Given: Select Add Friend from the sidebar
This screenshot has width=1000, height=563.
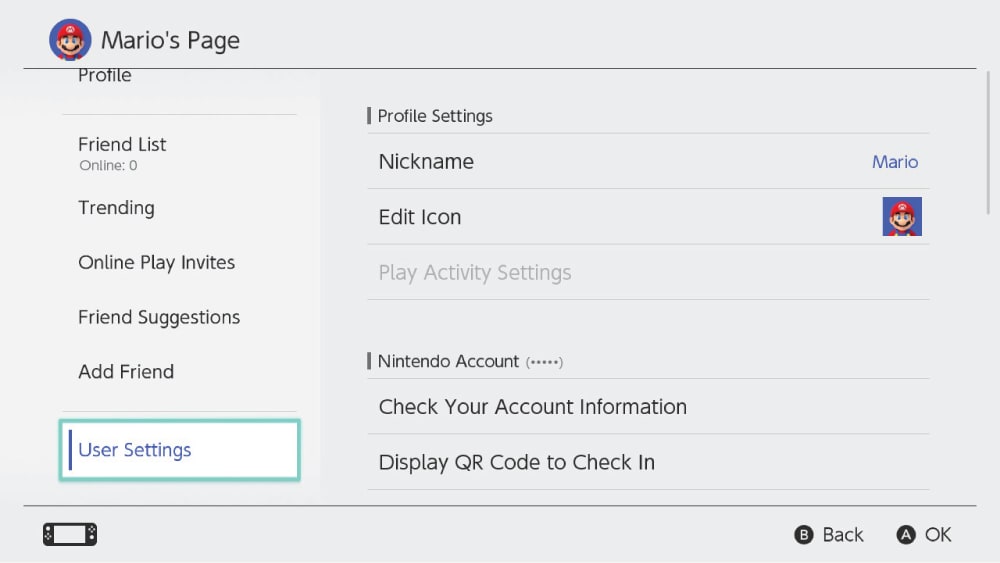Looking at the screenshot, I should pos(126,372).
